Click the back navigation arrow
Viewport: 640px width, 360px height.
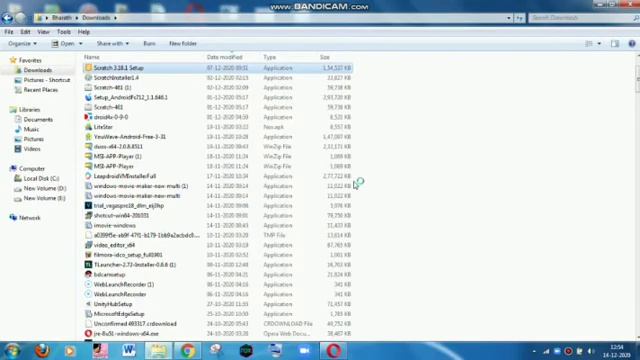tap(7, 18)
